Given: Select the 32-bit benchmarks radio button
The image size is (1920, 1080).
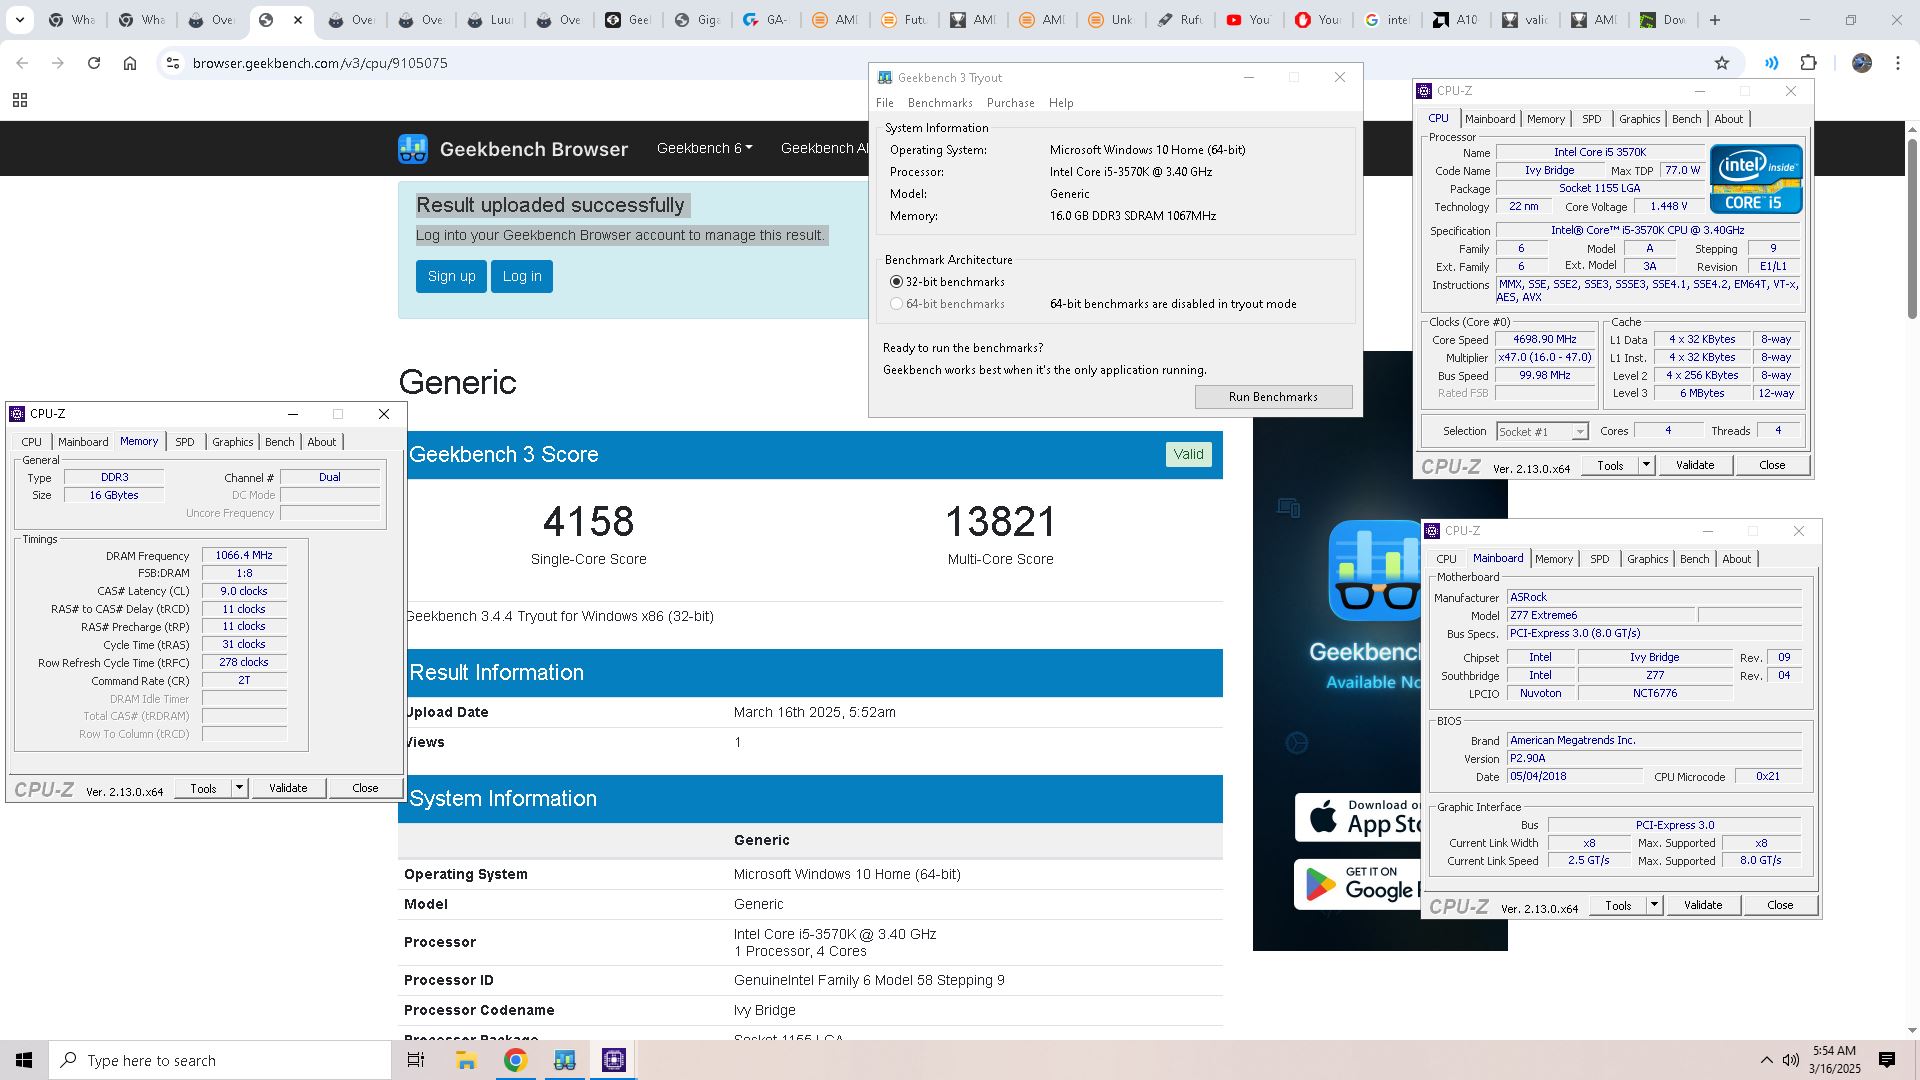Looking at the screenshot, I should click(896, 282).
